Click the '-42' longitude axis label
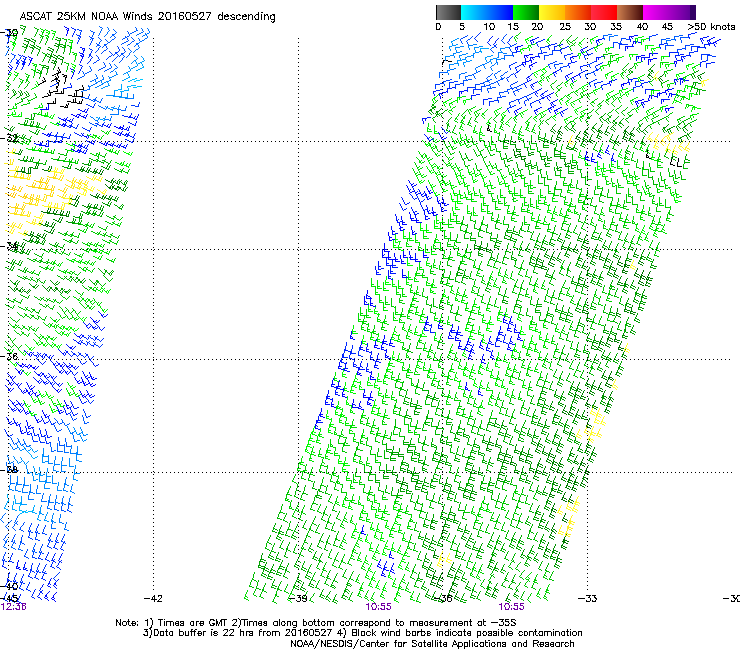This screenshot has width=740, height=650. pyautogui.click(x=153, y=599)
